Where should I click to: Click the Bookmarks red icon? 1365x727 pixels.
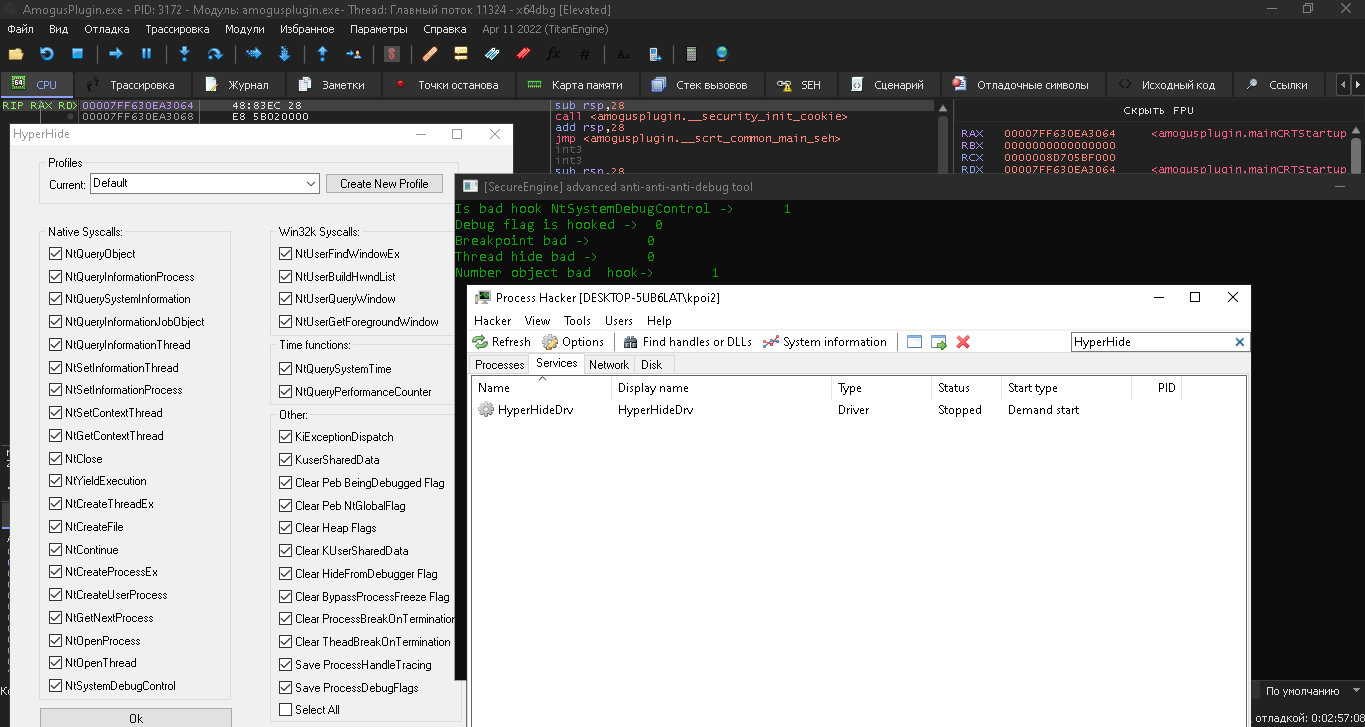(523, 54)
